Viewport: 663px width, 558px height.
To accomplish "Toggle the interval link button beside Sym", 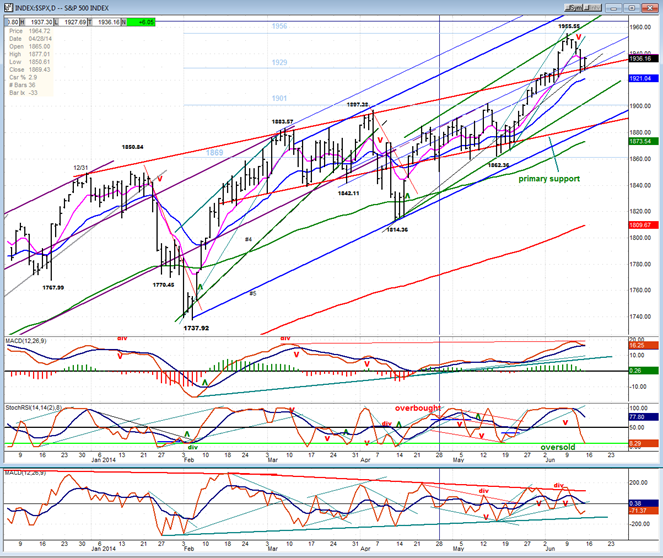I will [x=592, y=8].
